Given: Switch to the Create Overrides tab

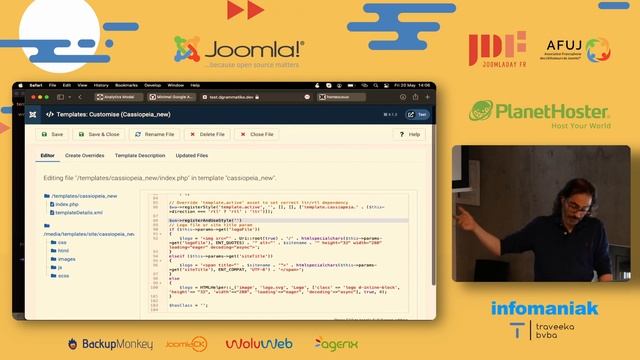Looking at the screenshot, I should 84,156.
